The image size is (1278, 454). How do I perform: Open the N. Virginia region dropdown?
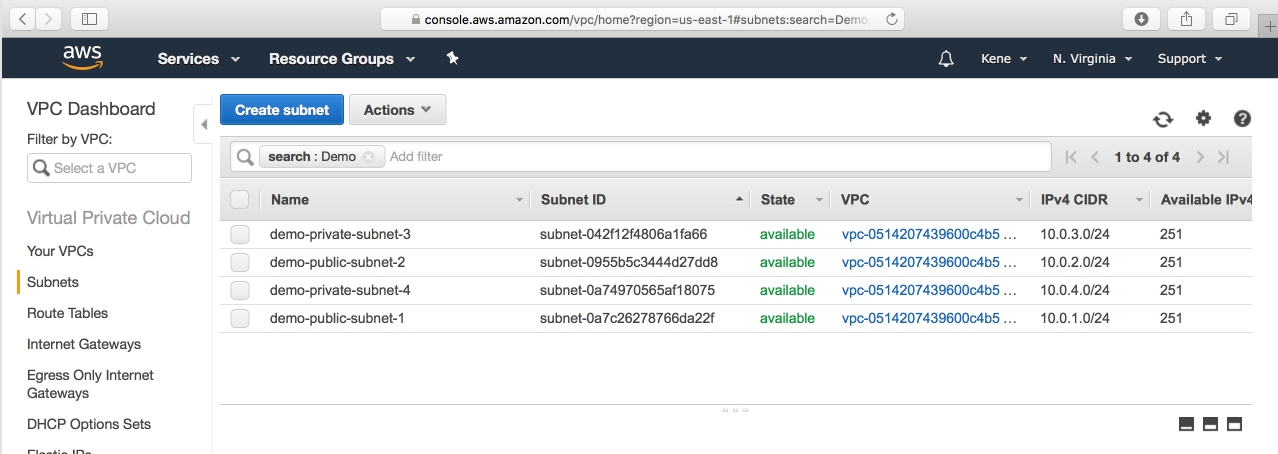pos(1092,59)
